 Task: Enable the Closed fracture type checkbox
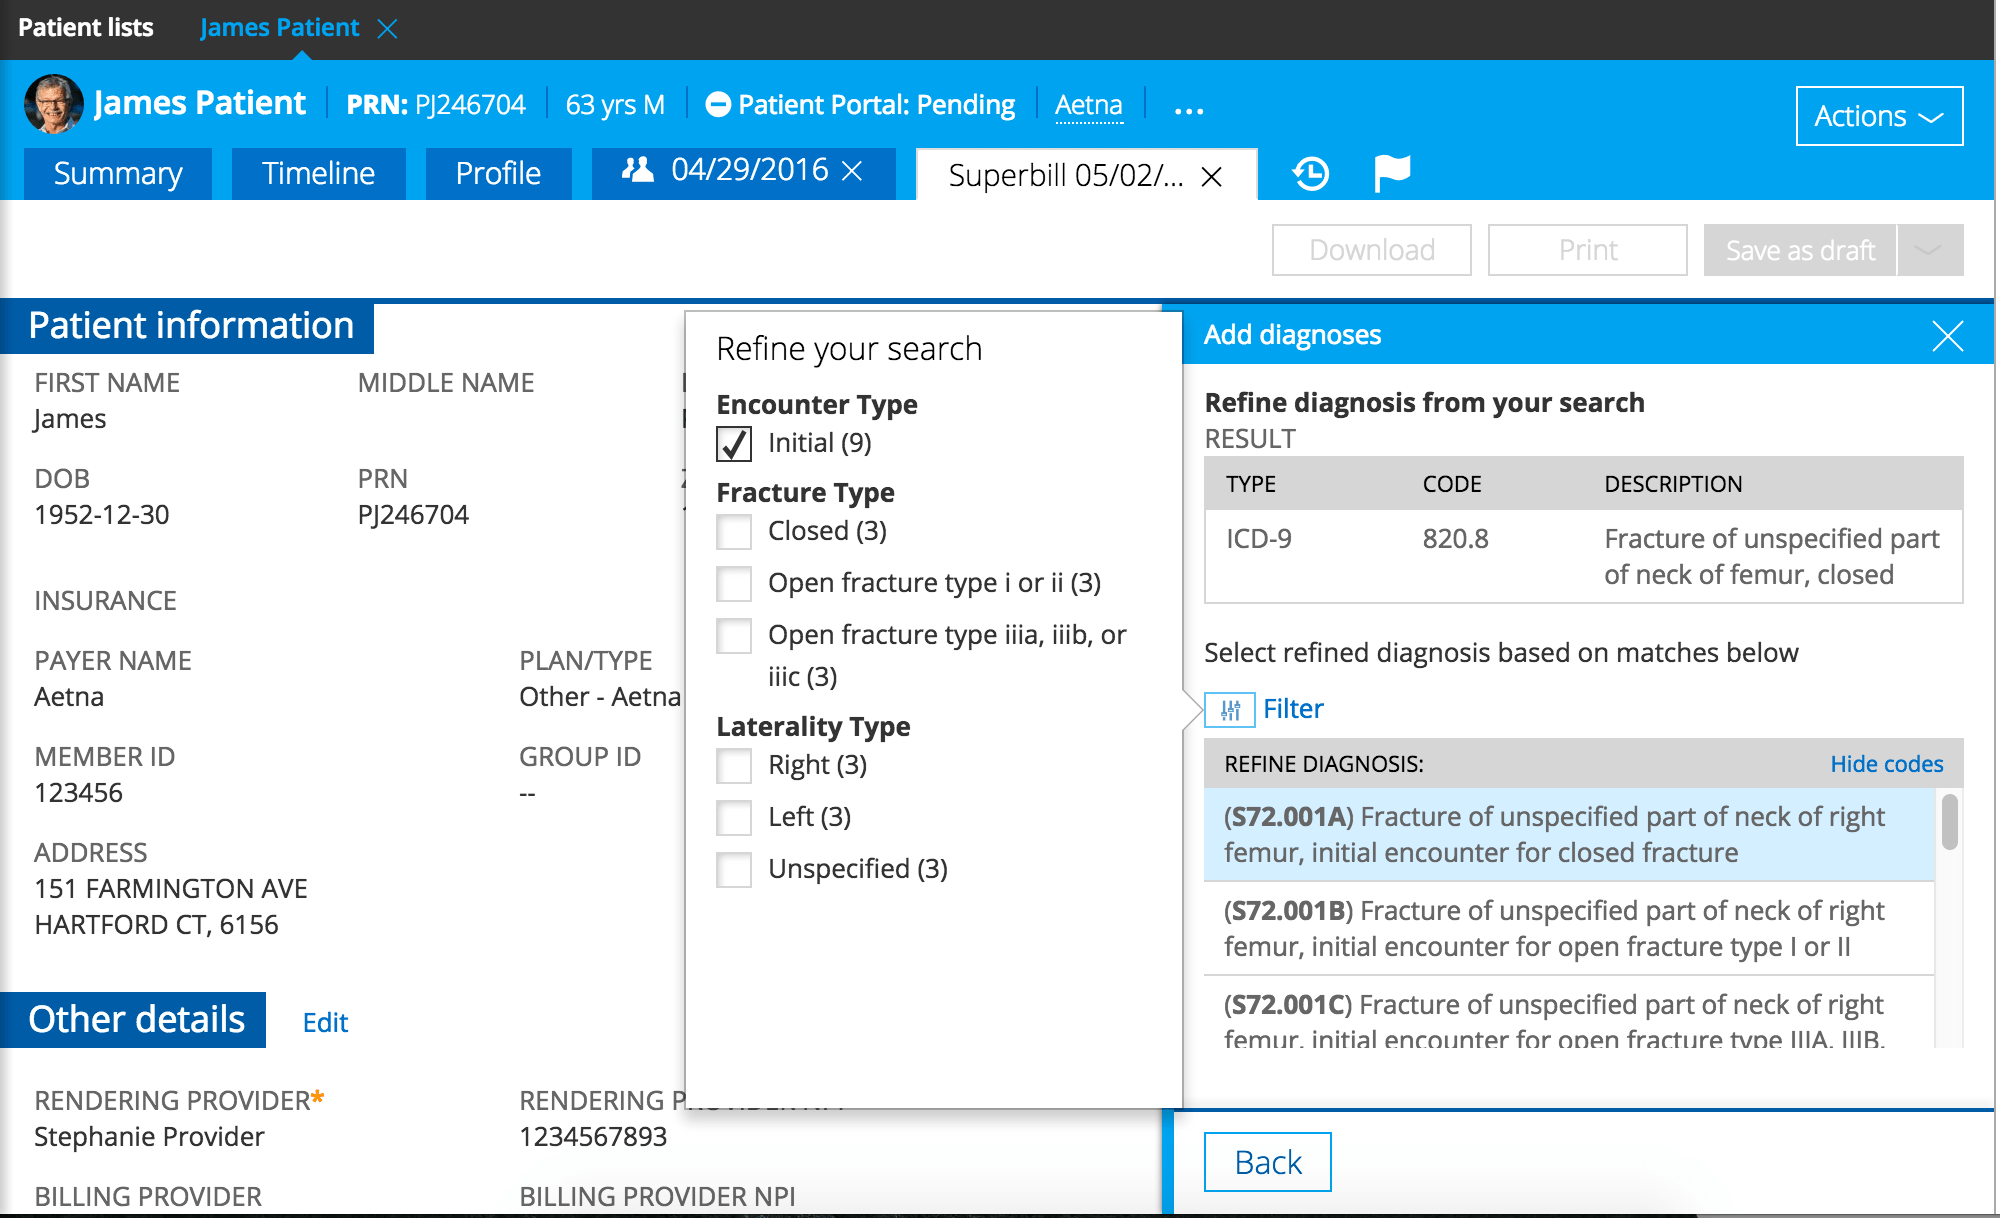tap(734, 533)
